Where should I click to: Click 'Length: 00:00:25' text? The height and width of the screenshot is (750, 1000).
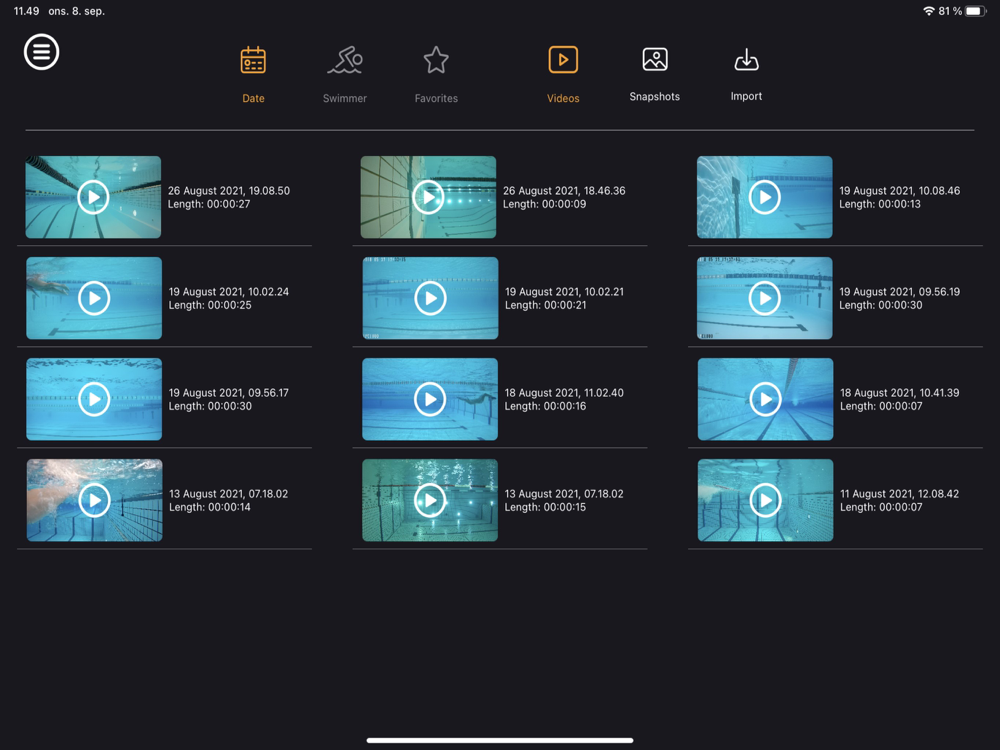tap(210, 305)
